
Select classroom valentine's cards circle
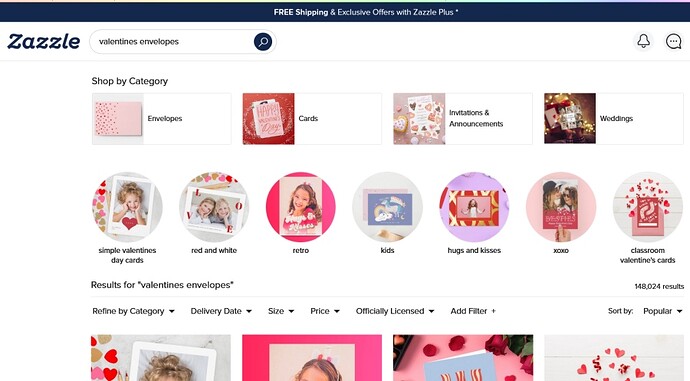[648, 207]
